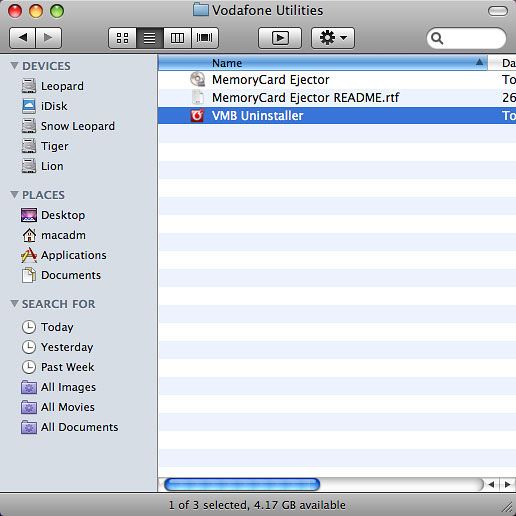
Task: Click the Vodafone Utilities folder title icon
Action: [x=201, y=10]
